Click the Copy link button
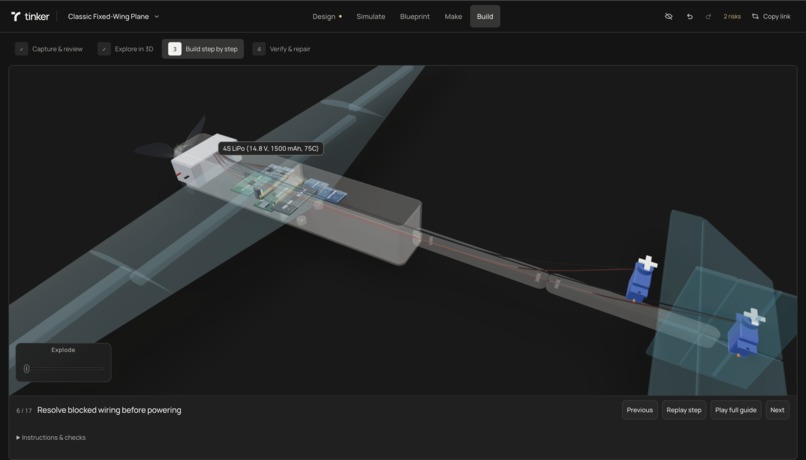Image resolution: width=806 pixels, height=460 pixels. (771, 16)
